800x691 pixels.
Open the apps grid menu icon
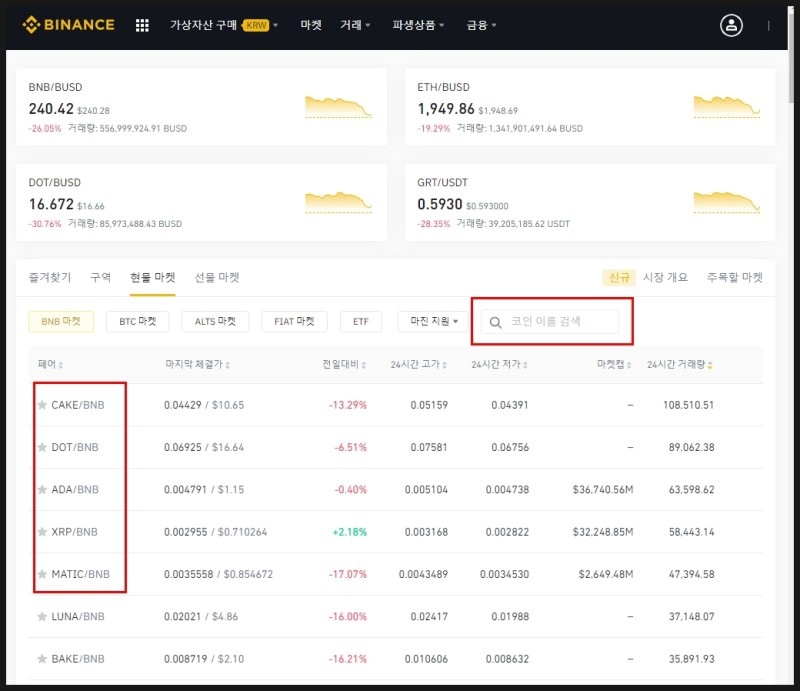coord(142,25)
